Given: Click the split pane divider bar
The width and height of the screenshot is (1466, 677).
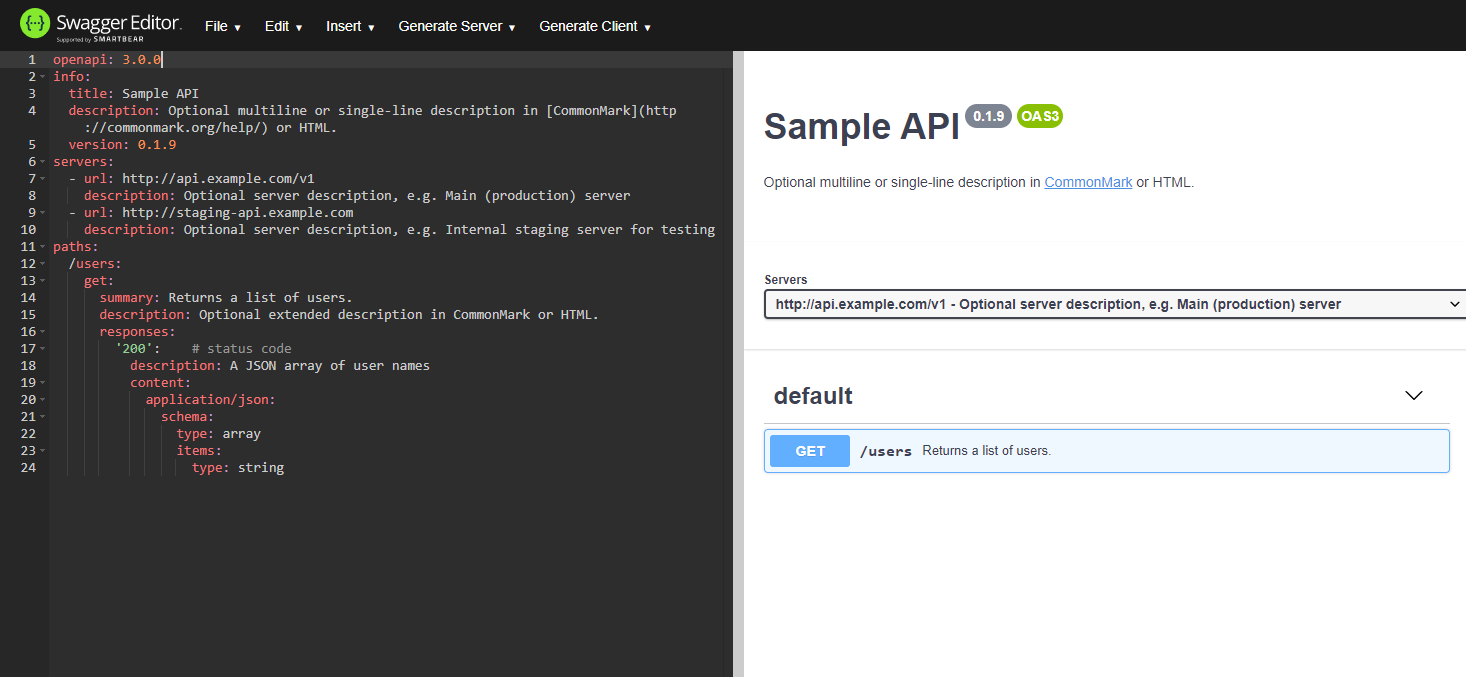Looking at the screenshot, I should click(x=738, y=360).
